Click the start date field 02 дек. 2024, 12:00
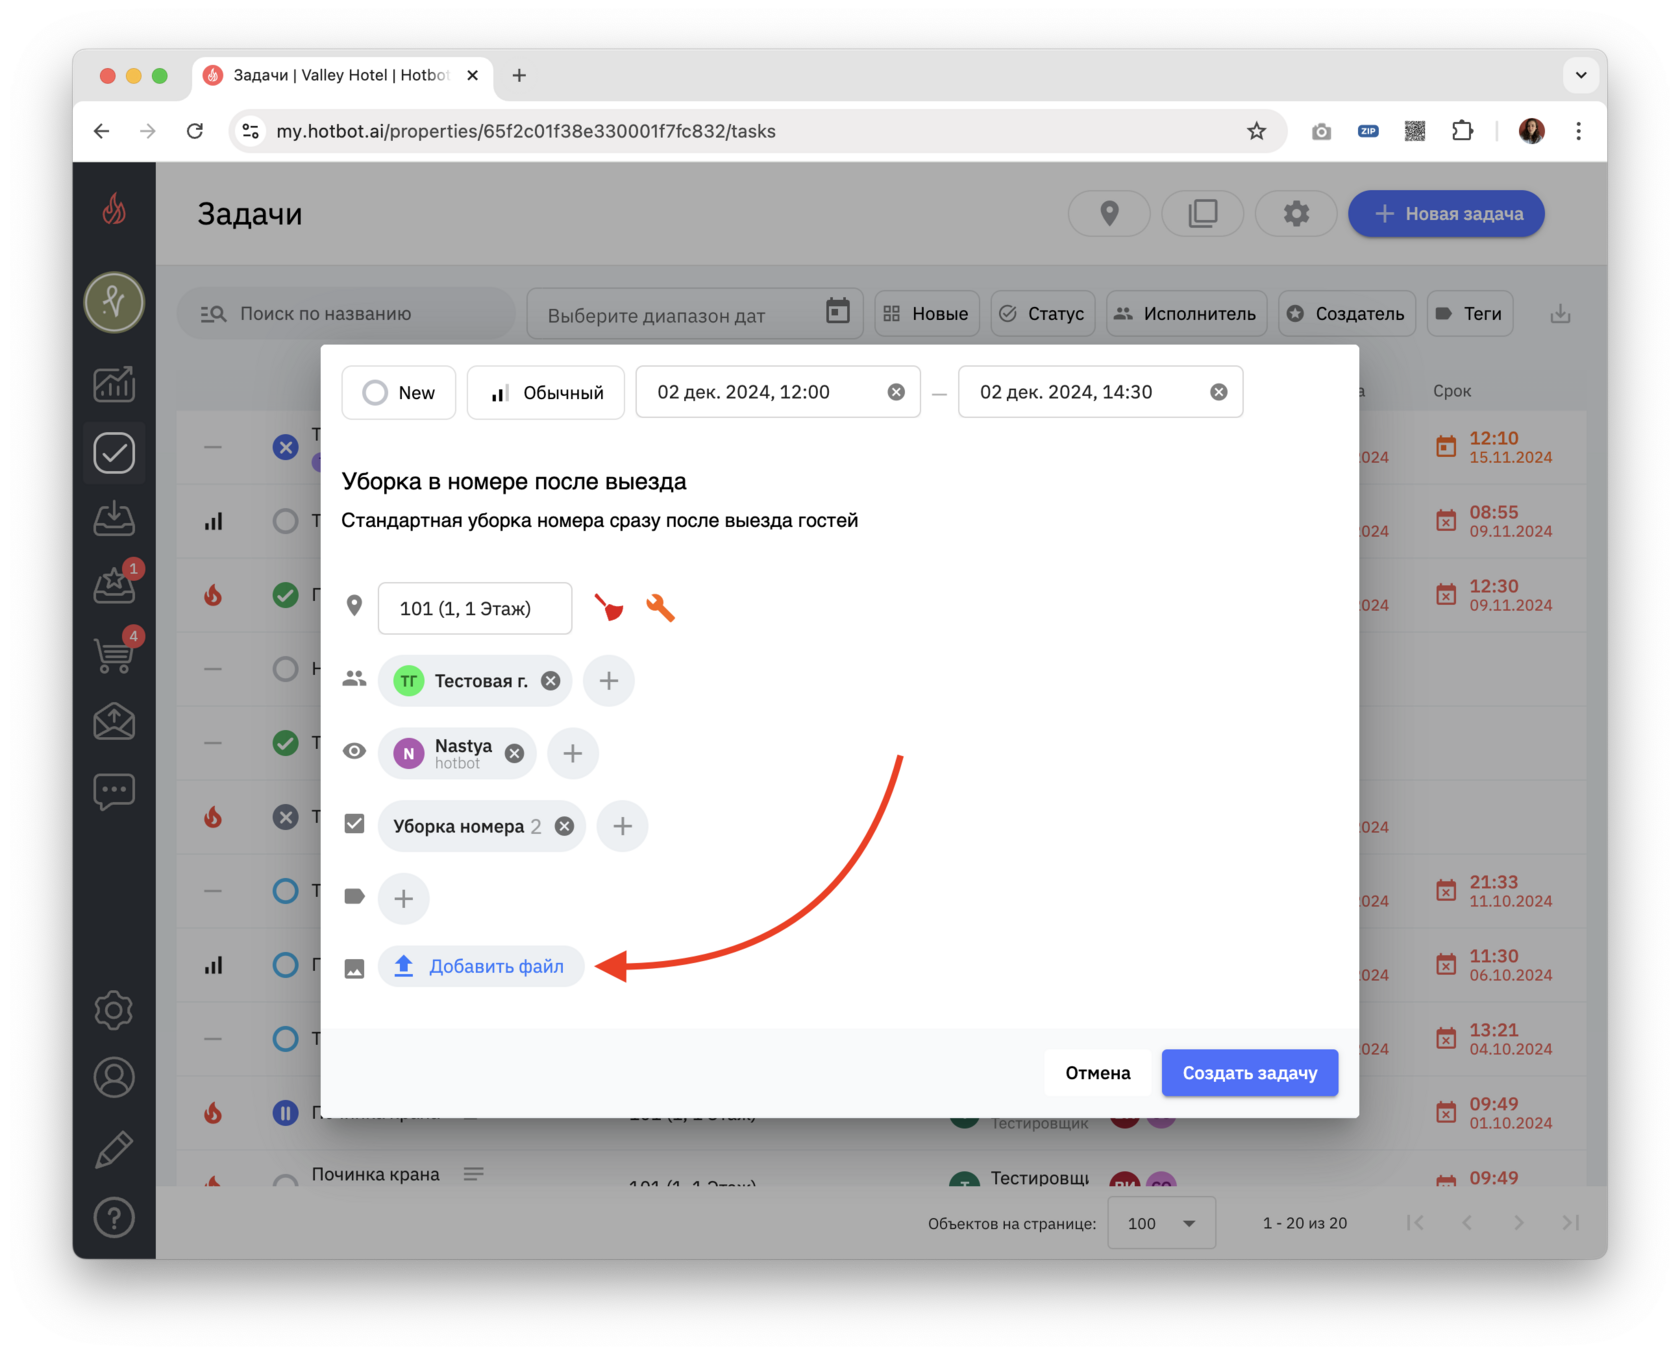 point(778,392)
